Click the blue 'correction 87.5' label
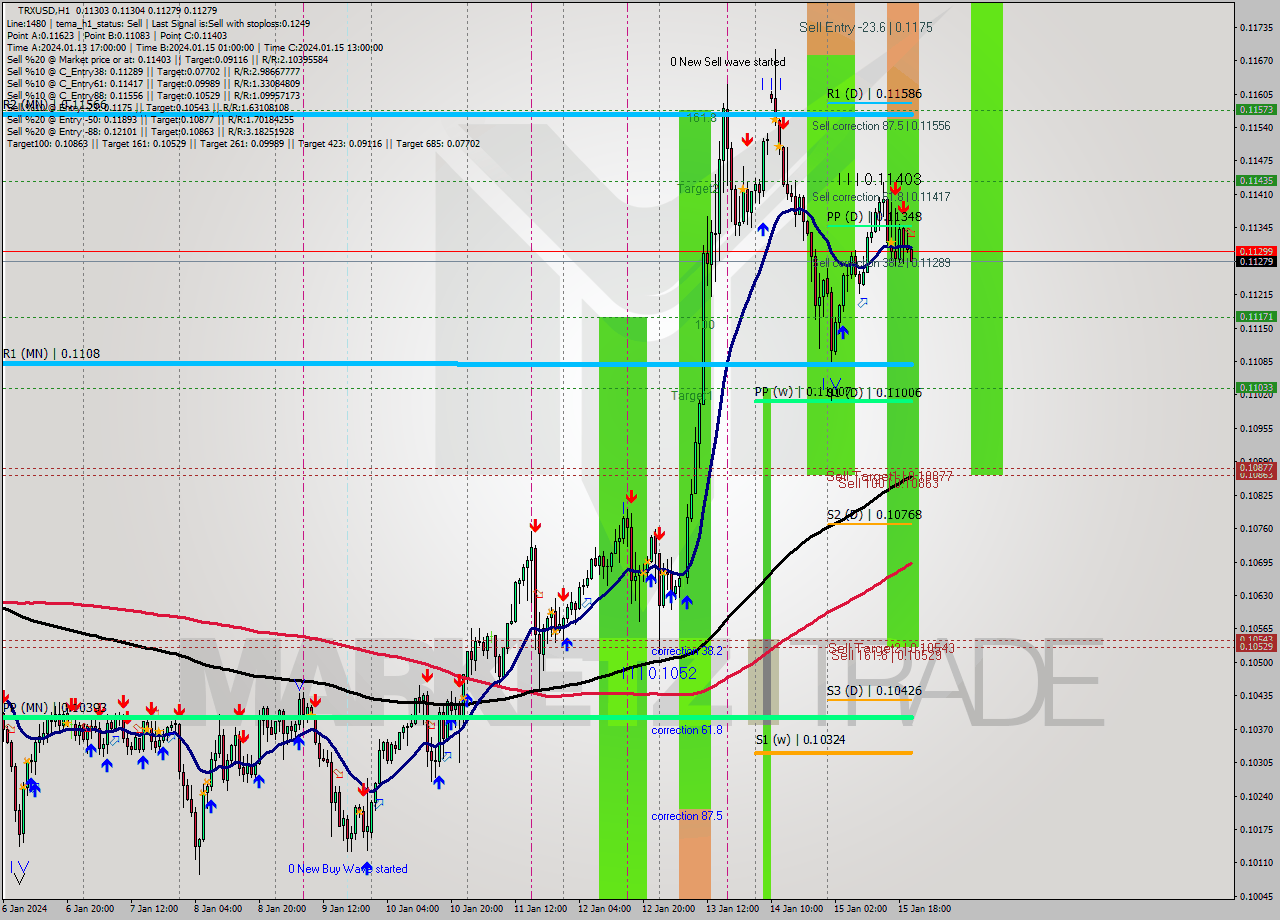The image size is (1280, 920). pyautogui.click(x=686, y=816)
